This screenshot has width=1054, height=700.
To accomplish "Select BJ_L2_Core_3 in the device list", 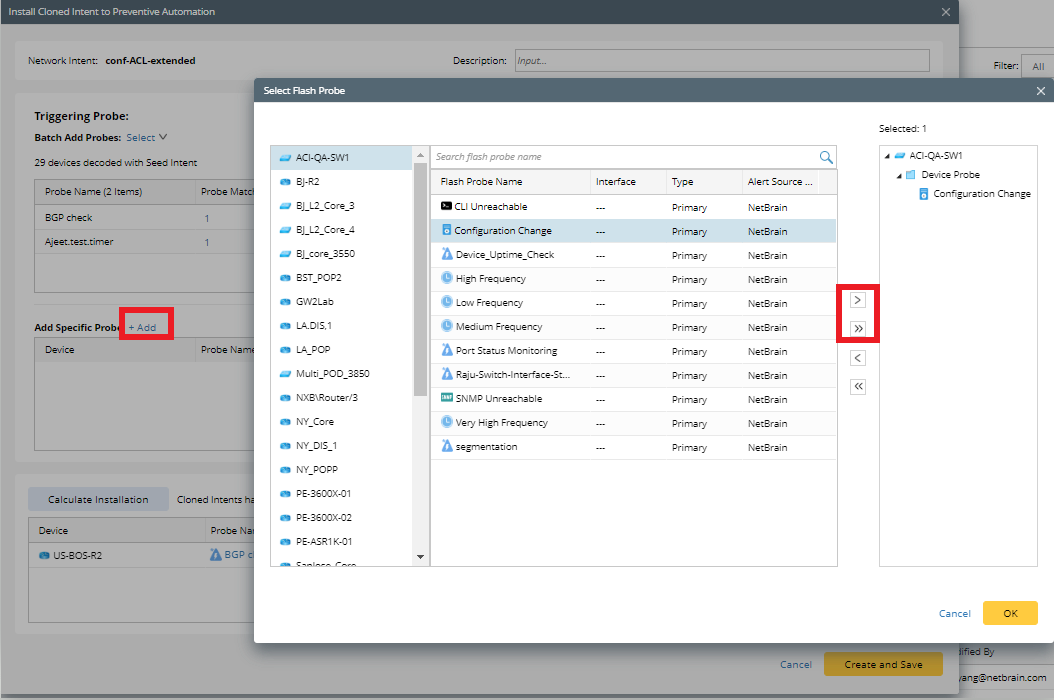I will 341,206.
